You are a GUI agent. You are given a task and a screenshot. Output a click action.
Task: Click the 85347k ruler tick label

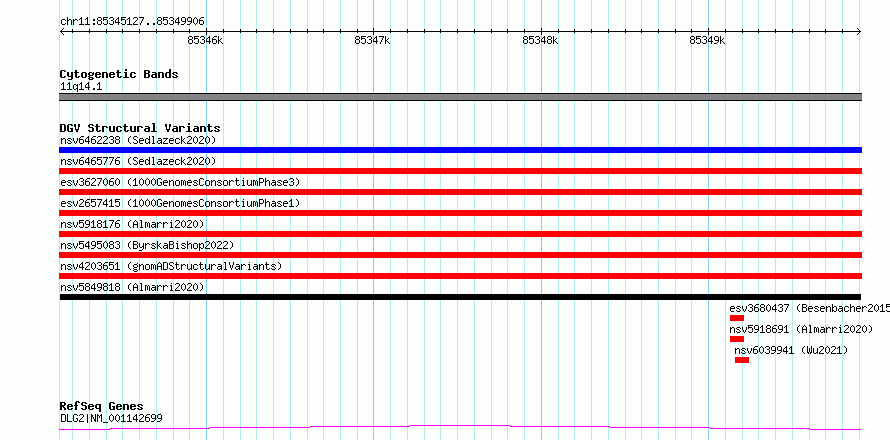372,40
